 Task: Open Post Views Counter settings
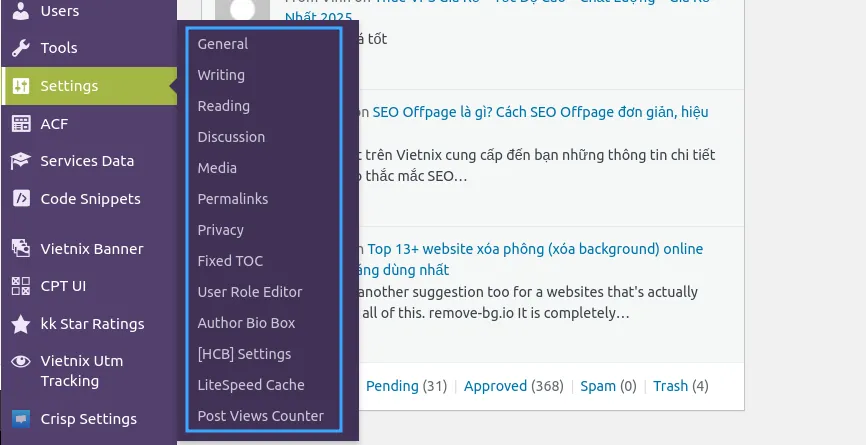[x=261, y=415]
